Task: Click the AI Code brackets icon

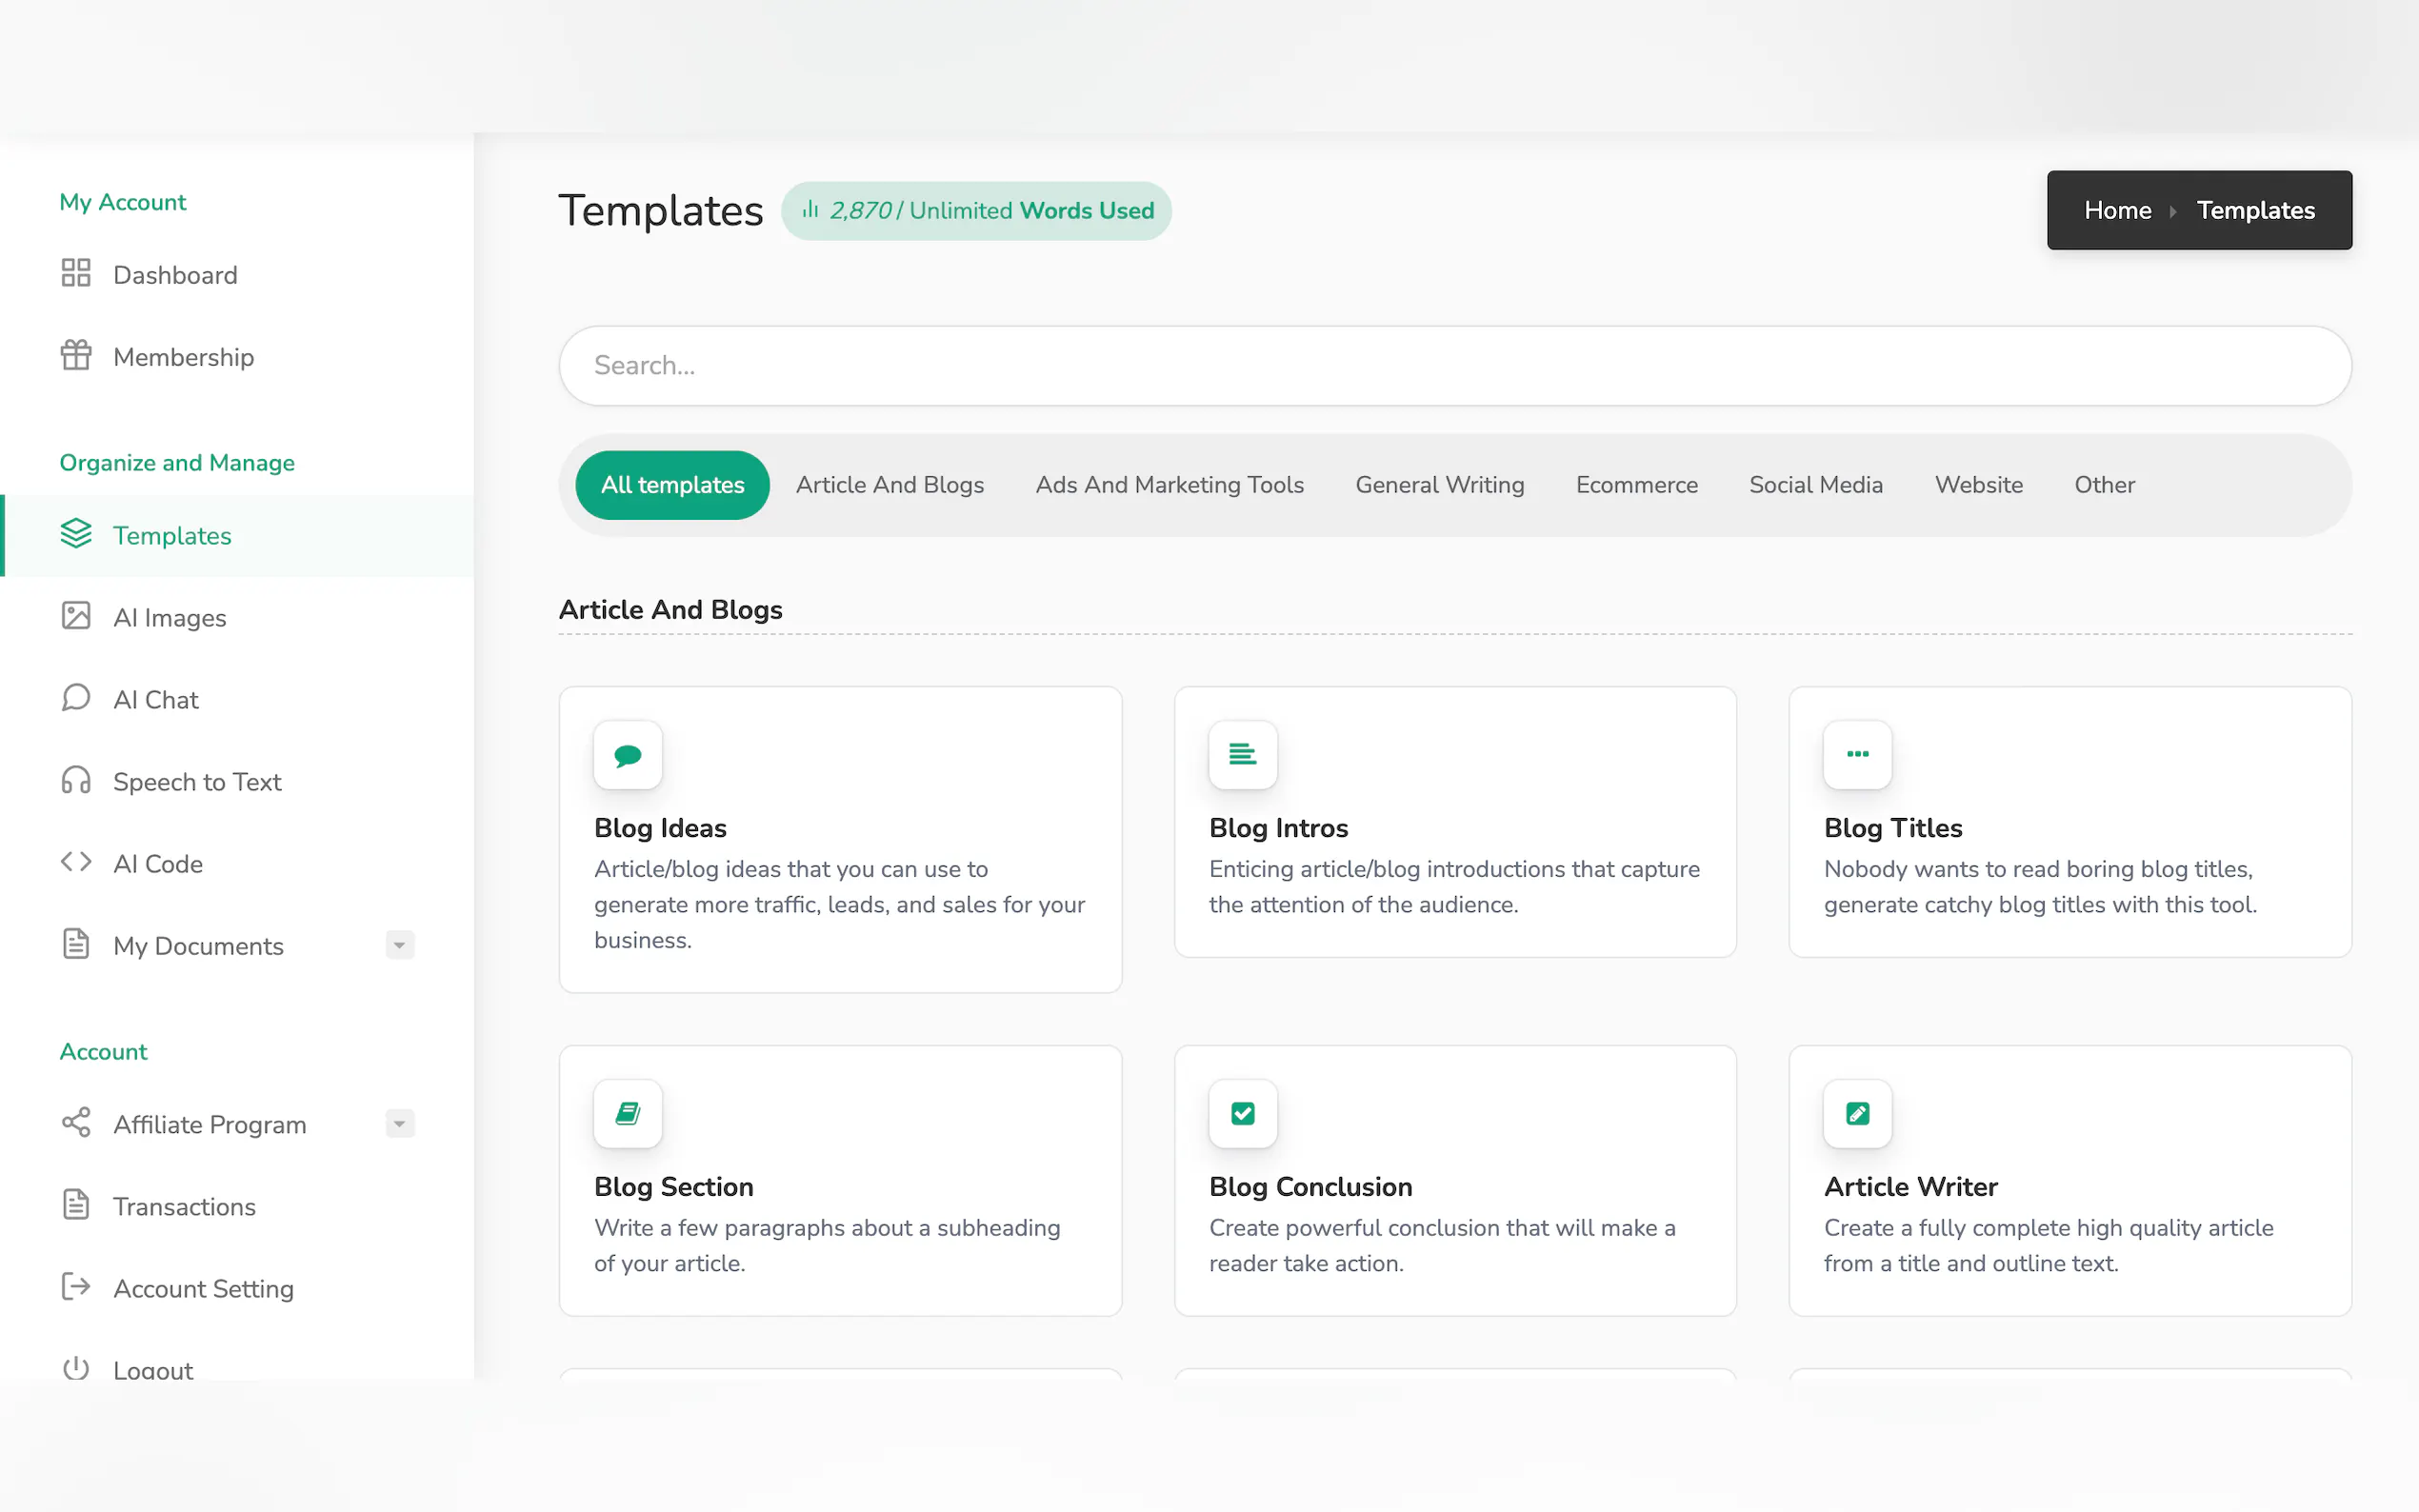Action: click(76, 862)
